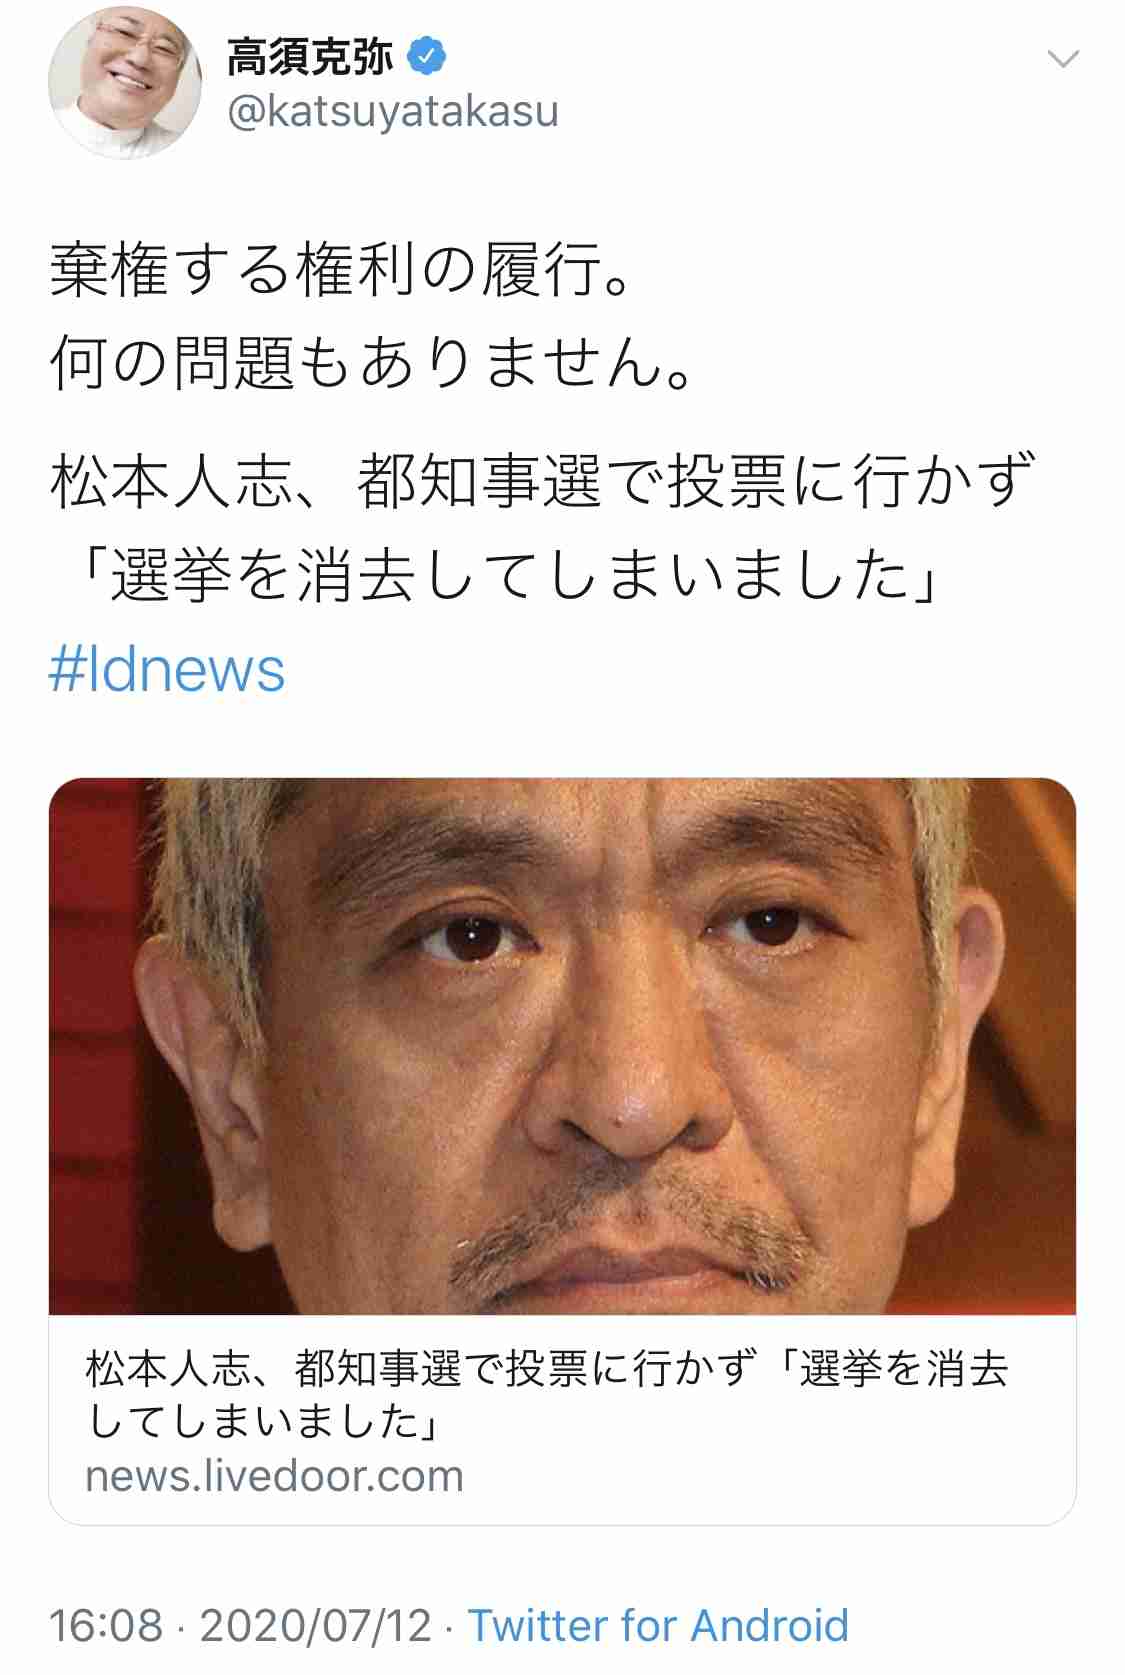Click the 16:08 timestamp
The image size is (1125, 1675).
[106, 1625]
